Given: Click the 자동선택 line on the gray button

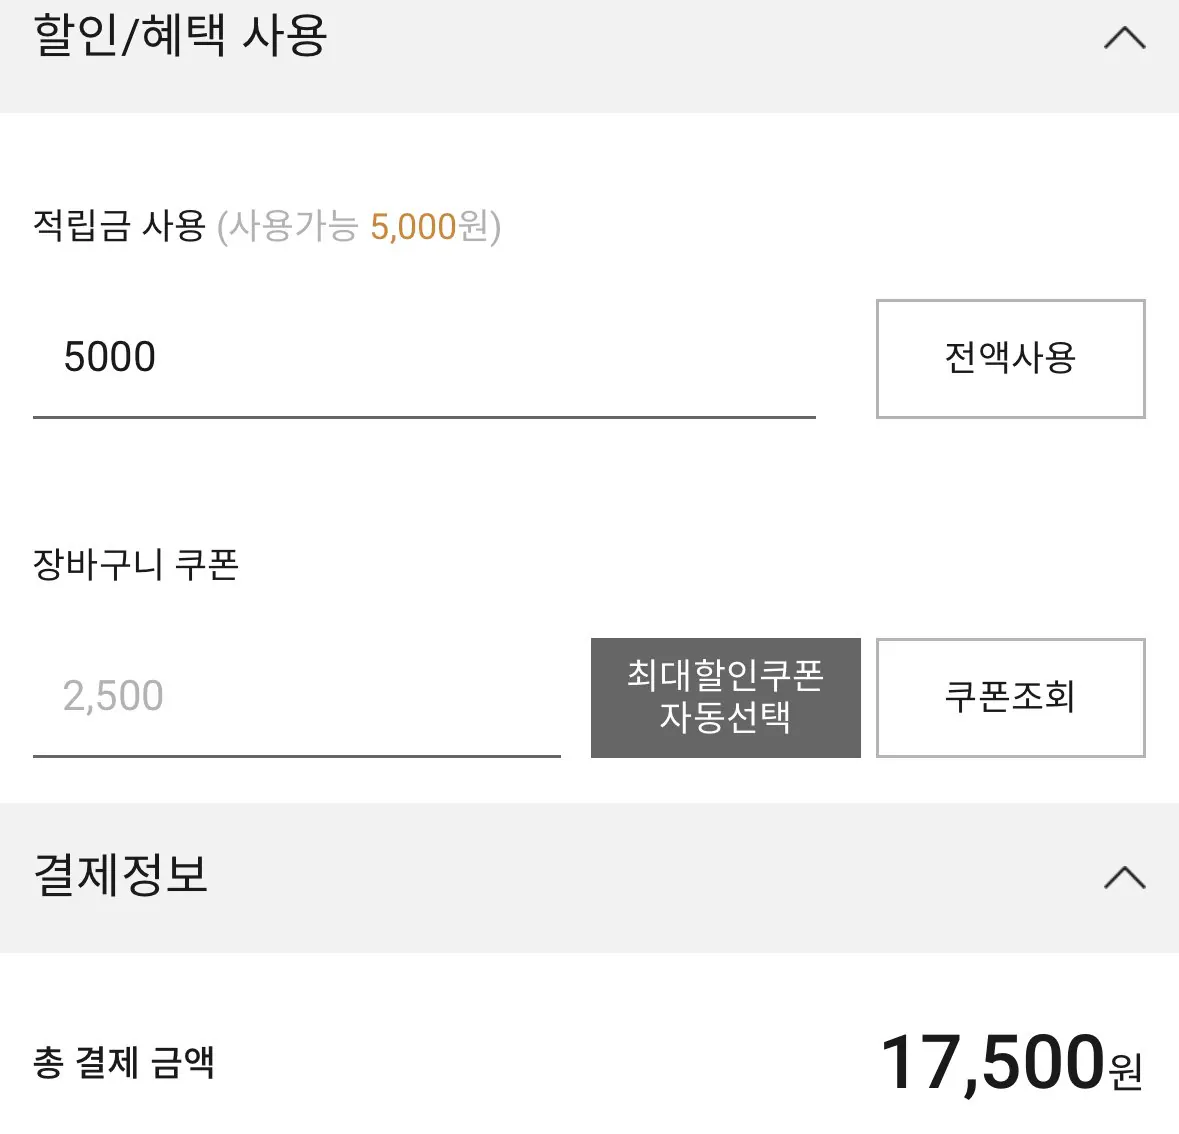Looking at the screenshot, I should 725,717.
